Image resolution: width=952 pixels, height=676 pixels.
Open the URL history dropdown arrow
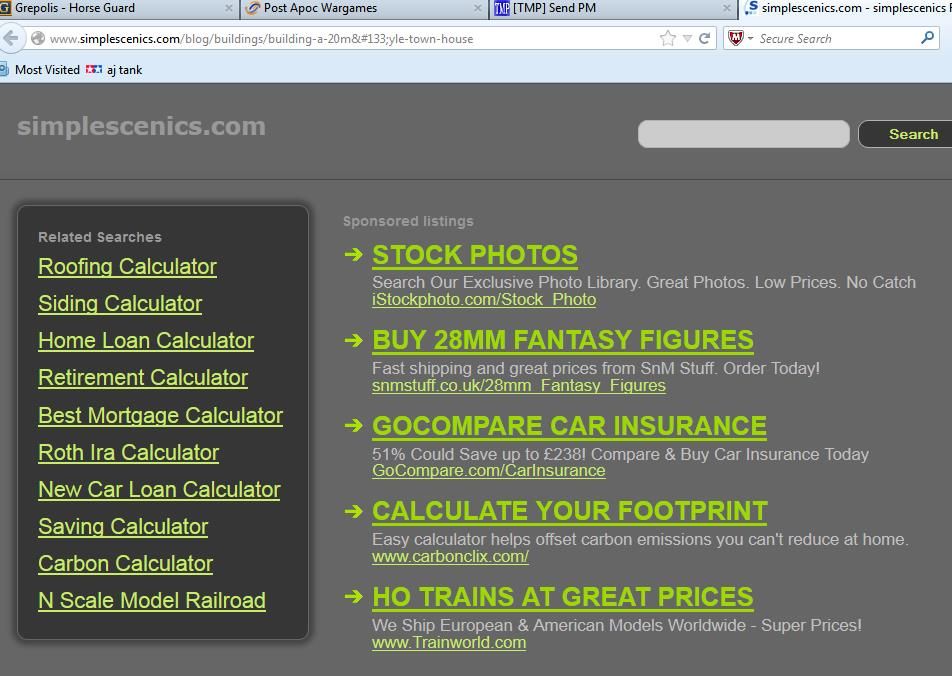[x=687, y=39]
